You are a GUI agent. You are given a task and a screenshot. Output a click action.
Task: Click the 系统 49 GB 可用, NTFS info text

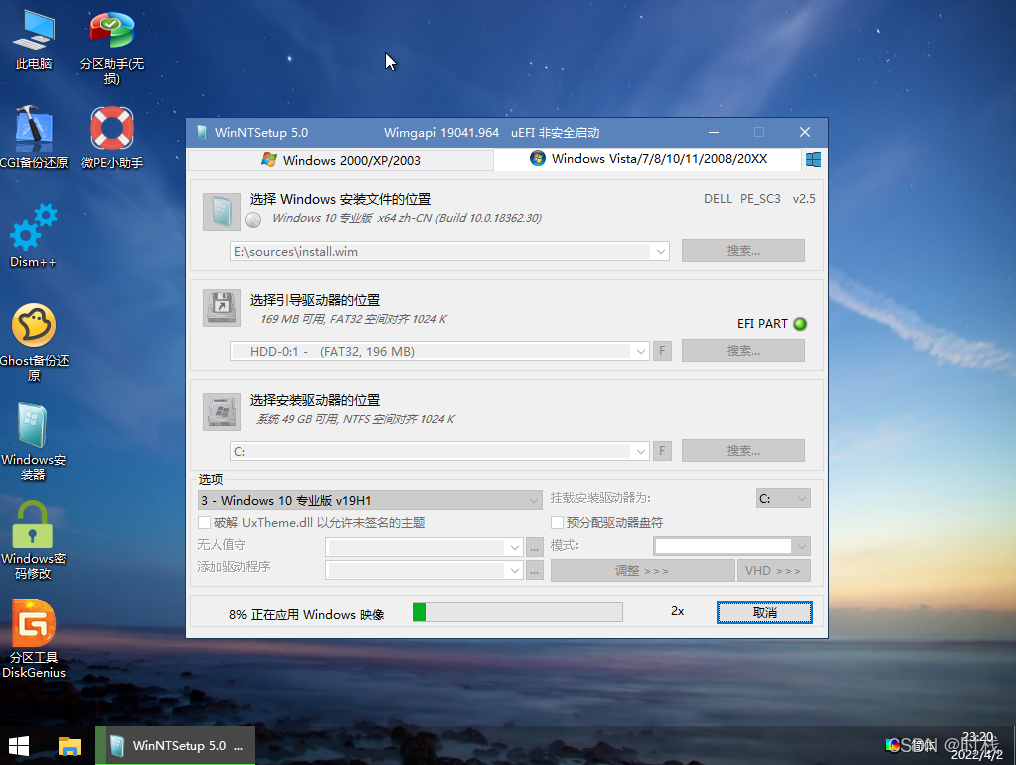coord(355,419)
